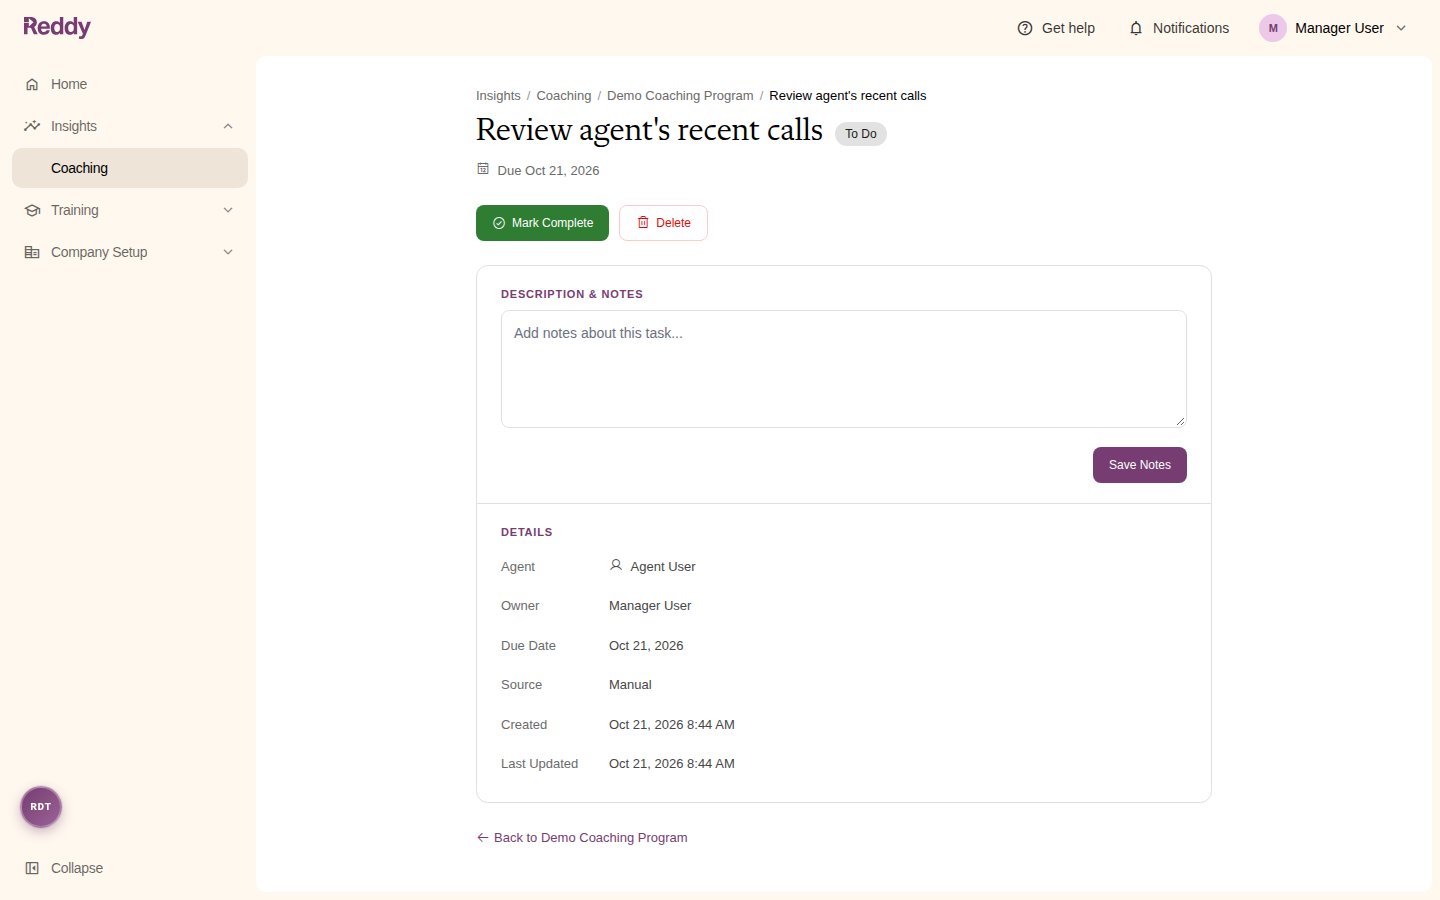Click the notes textarea resize handle
Image resolution: width=1440 pixels, height=900 pixels.
coord(1180,421)
